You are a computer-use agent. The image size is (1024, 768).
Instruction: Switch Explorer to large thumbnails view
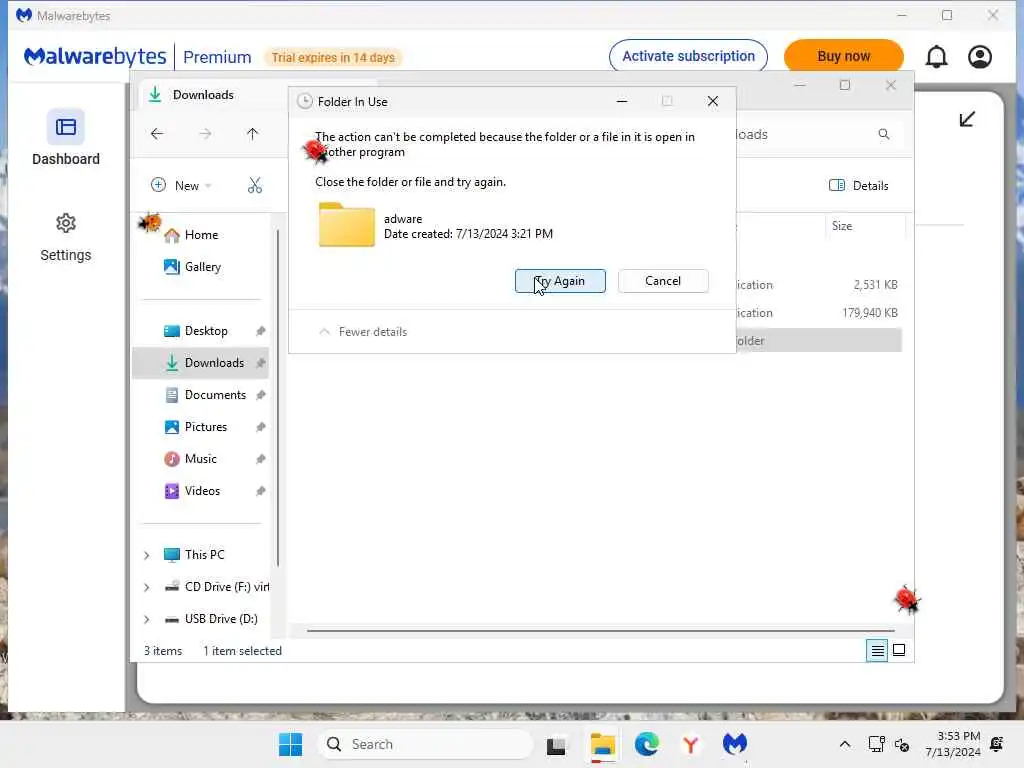[899, 650]
